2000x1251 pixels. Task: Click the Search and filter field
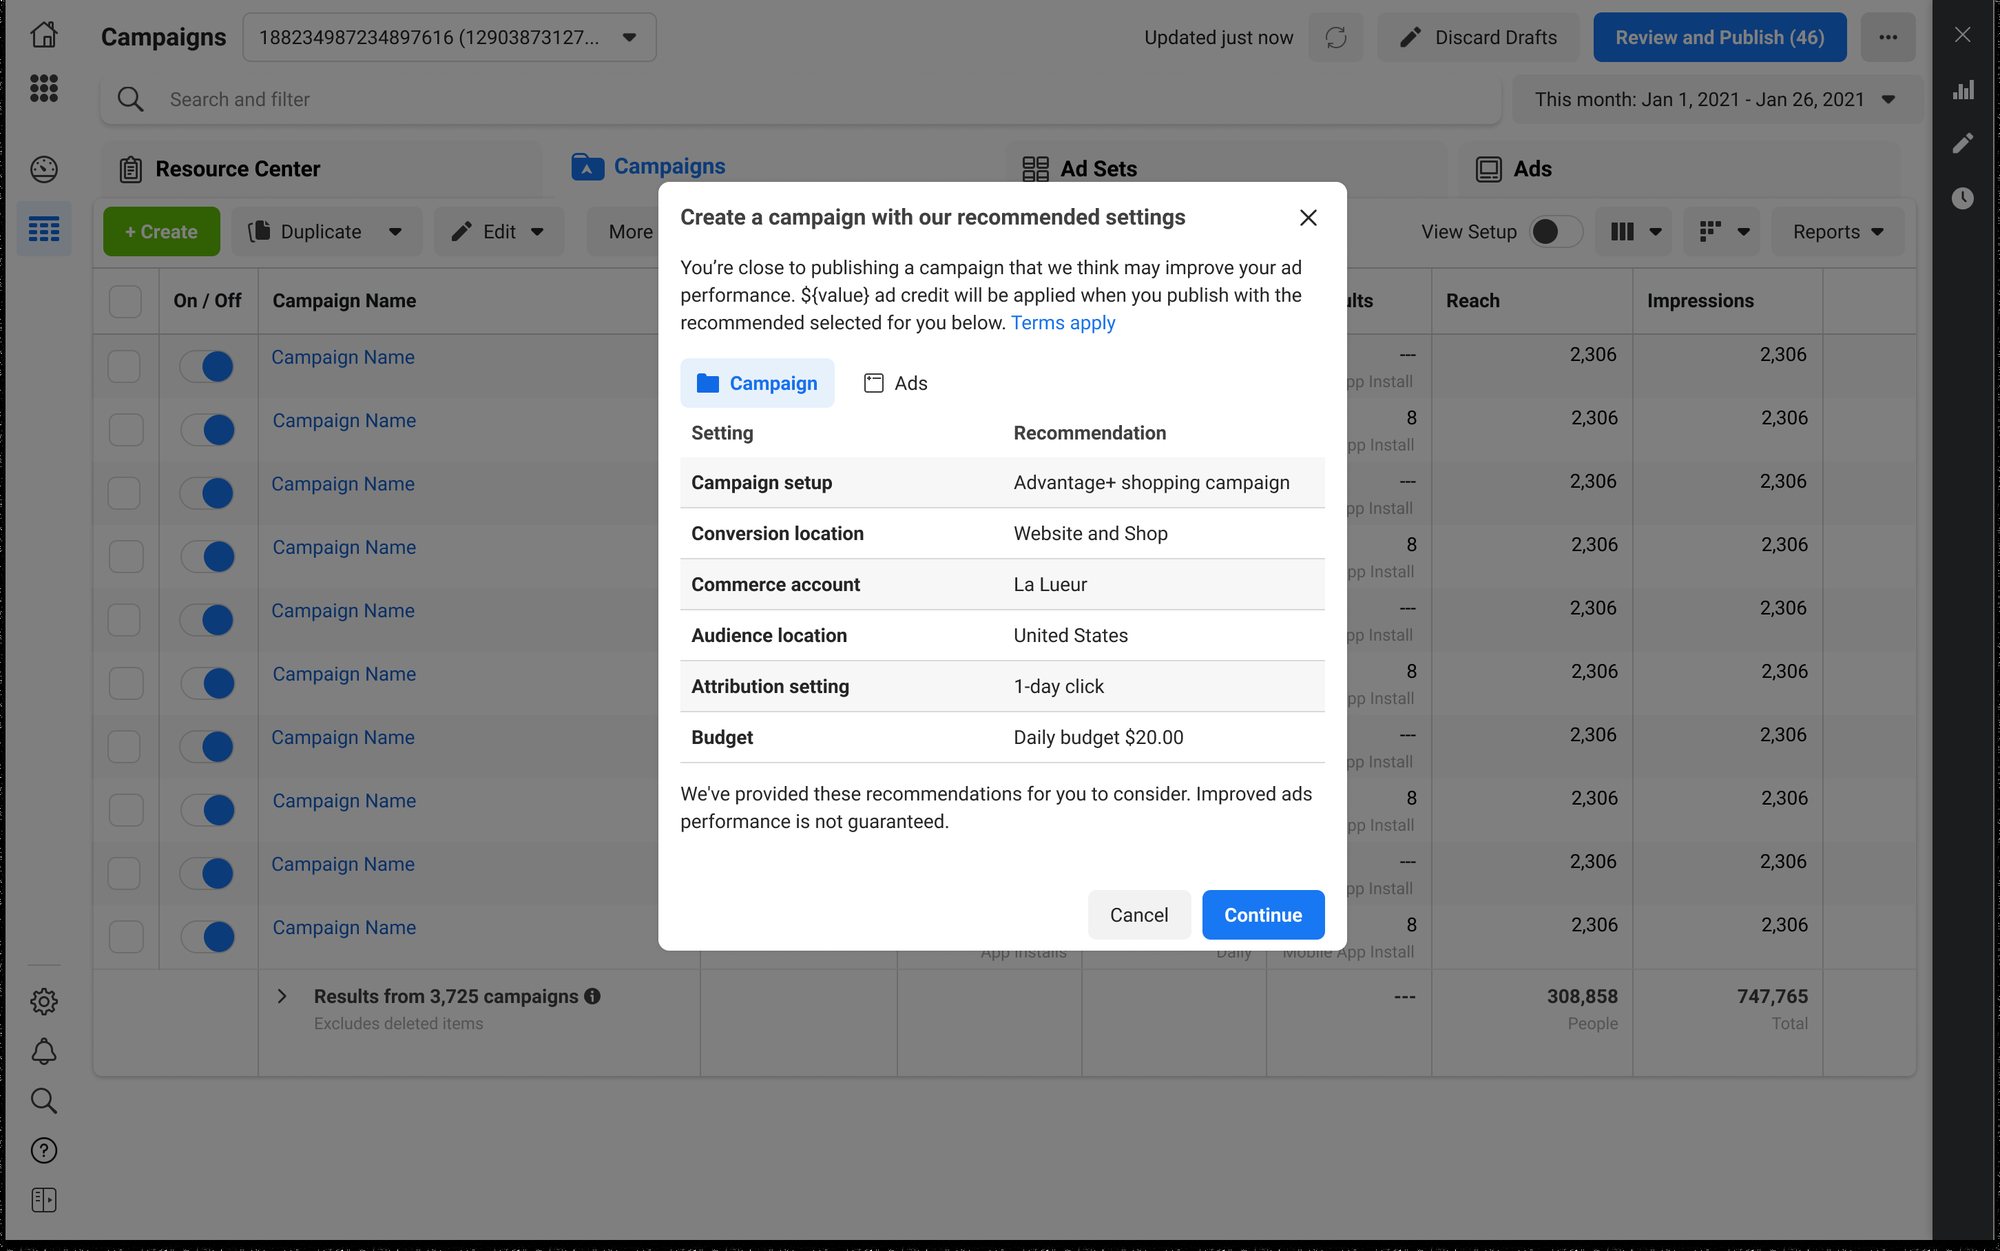[x=801, y=99]
